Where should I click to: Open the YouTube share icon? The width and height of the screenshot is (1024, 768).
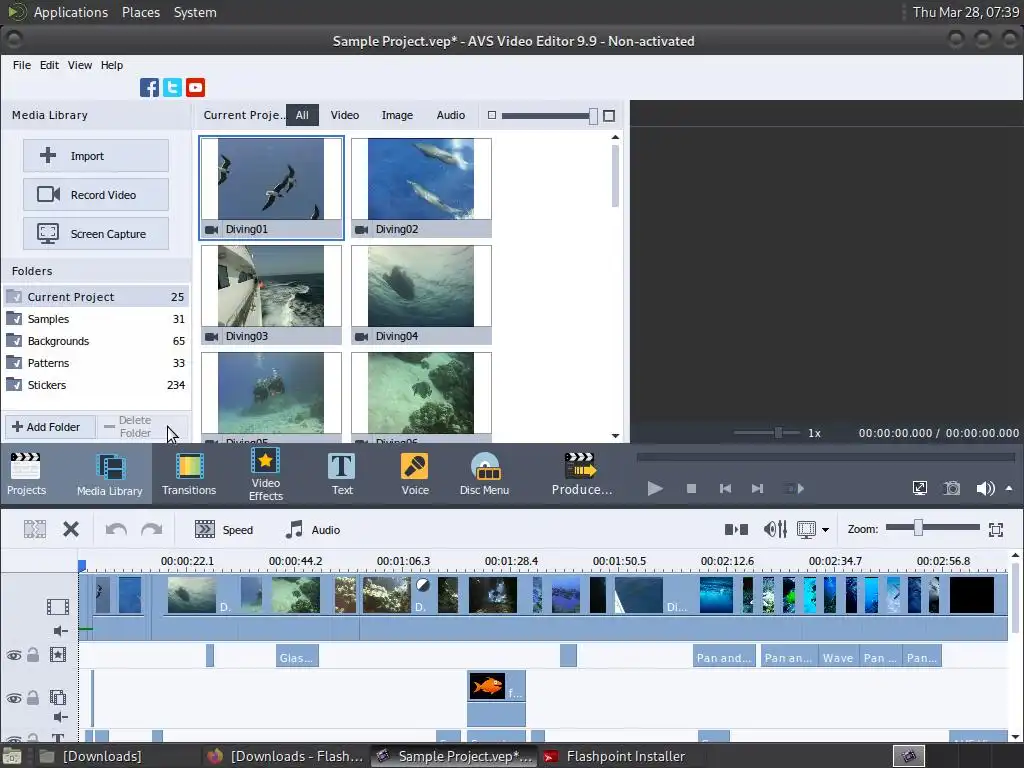click(x=195, y=88)
